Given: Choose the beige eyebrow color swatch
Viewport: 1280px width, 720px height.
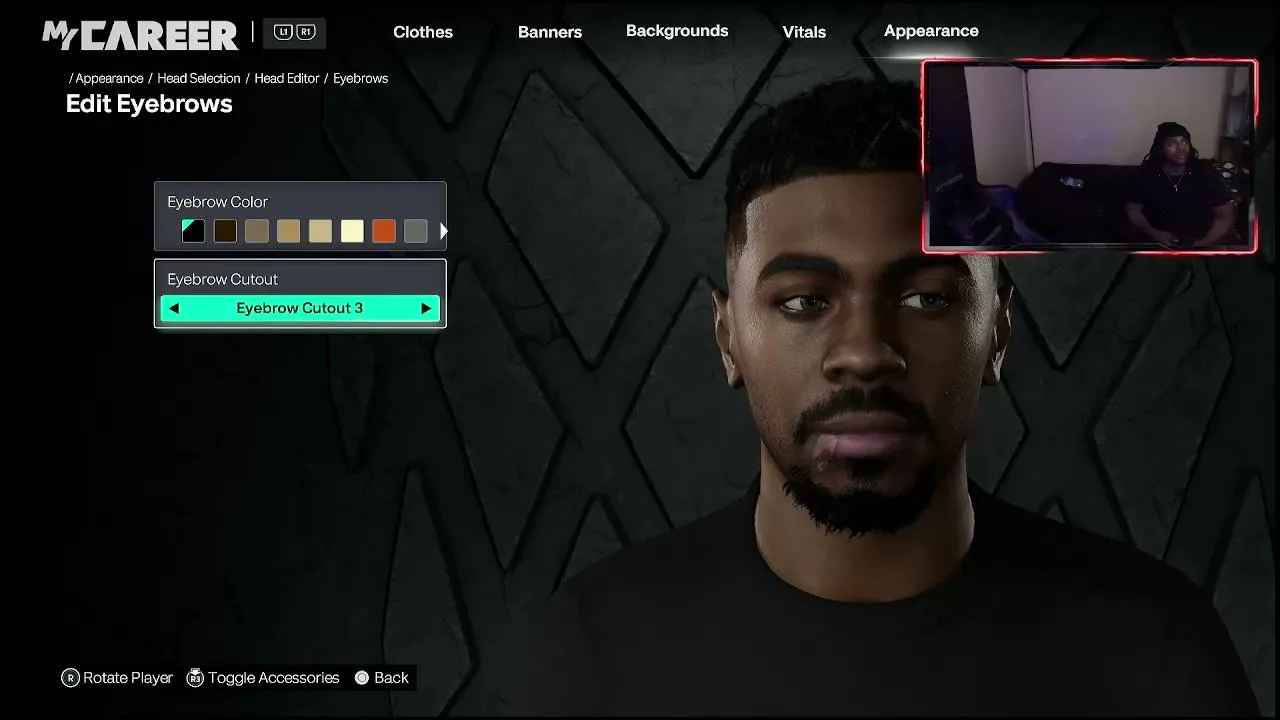Looking at the screenshot, I should pos(320,231).
